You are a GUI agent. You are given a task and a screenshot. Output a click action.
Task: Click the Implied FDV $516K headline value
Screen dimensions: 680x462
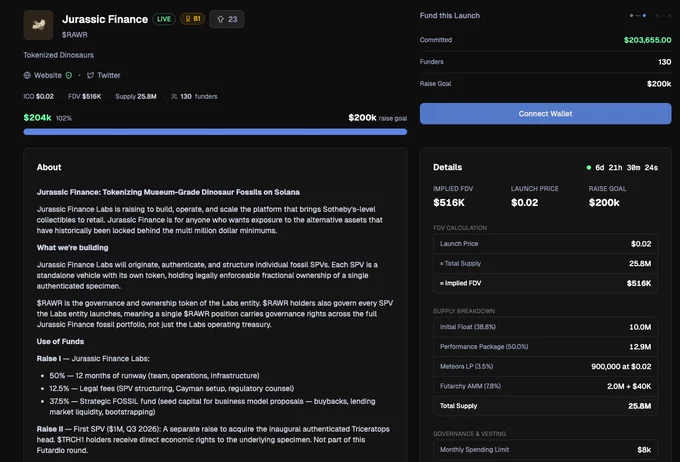pyautogui.click(x=449, y=203)
